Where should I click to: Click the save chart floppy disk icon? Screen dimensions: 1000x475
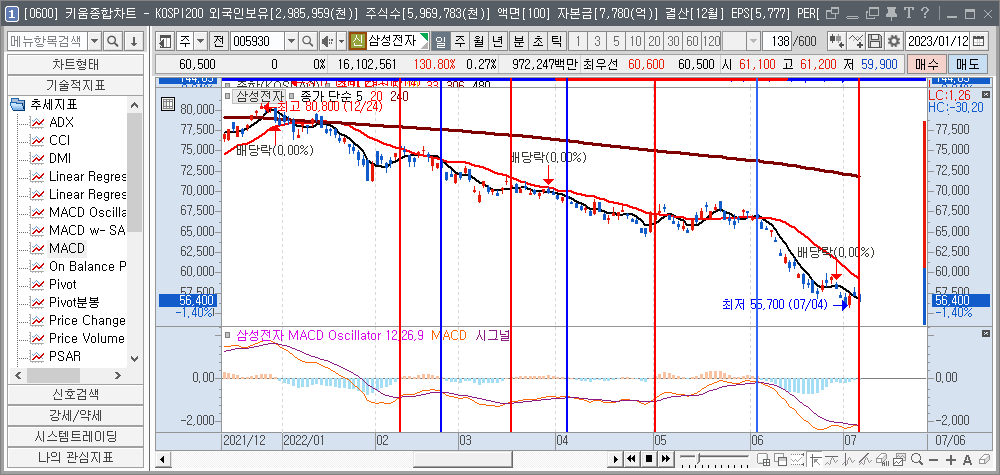tap(875, 41)
